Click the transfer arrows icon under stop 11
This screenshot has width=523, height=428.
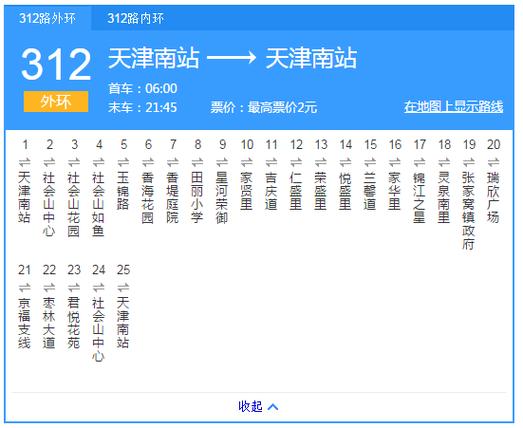tap(272, 162)
